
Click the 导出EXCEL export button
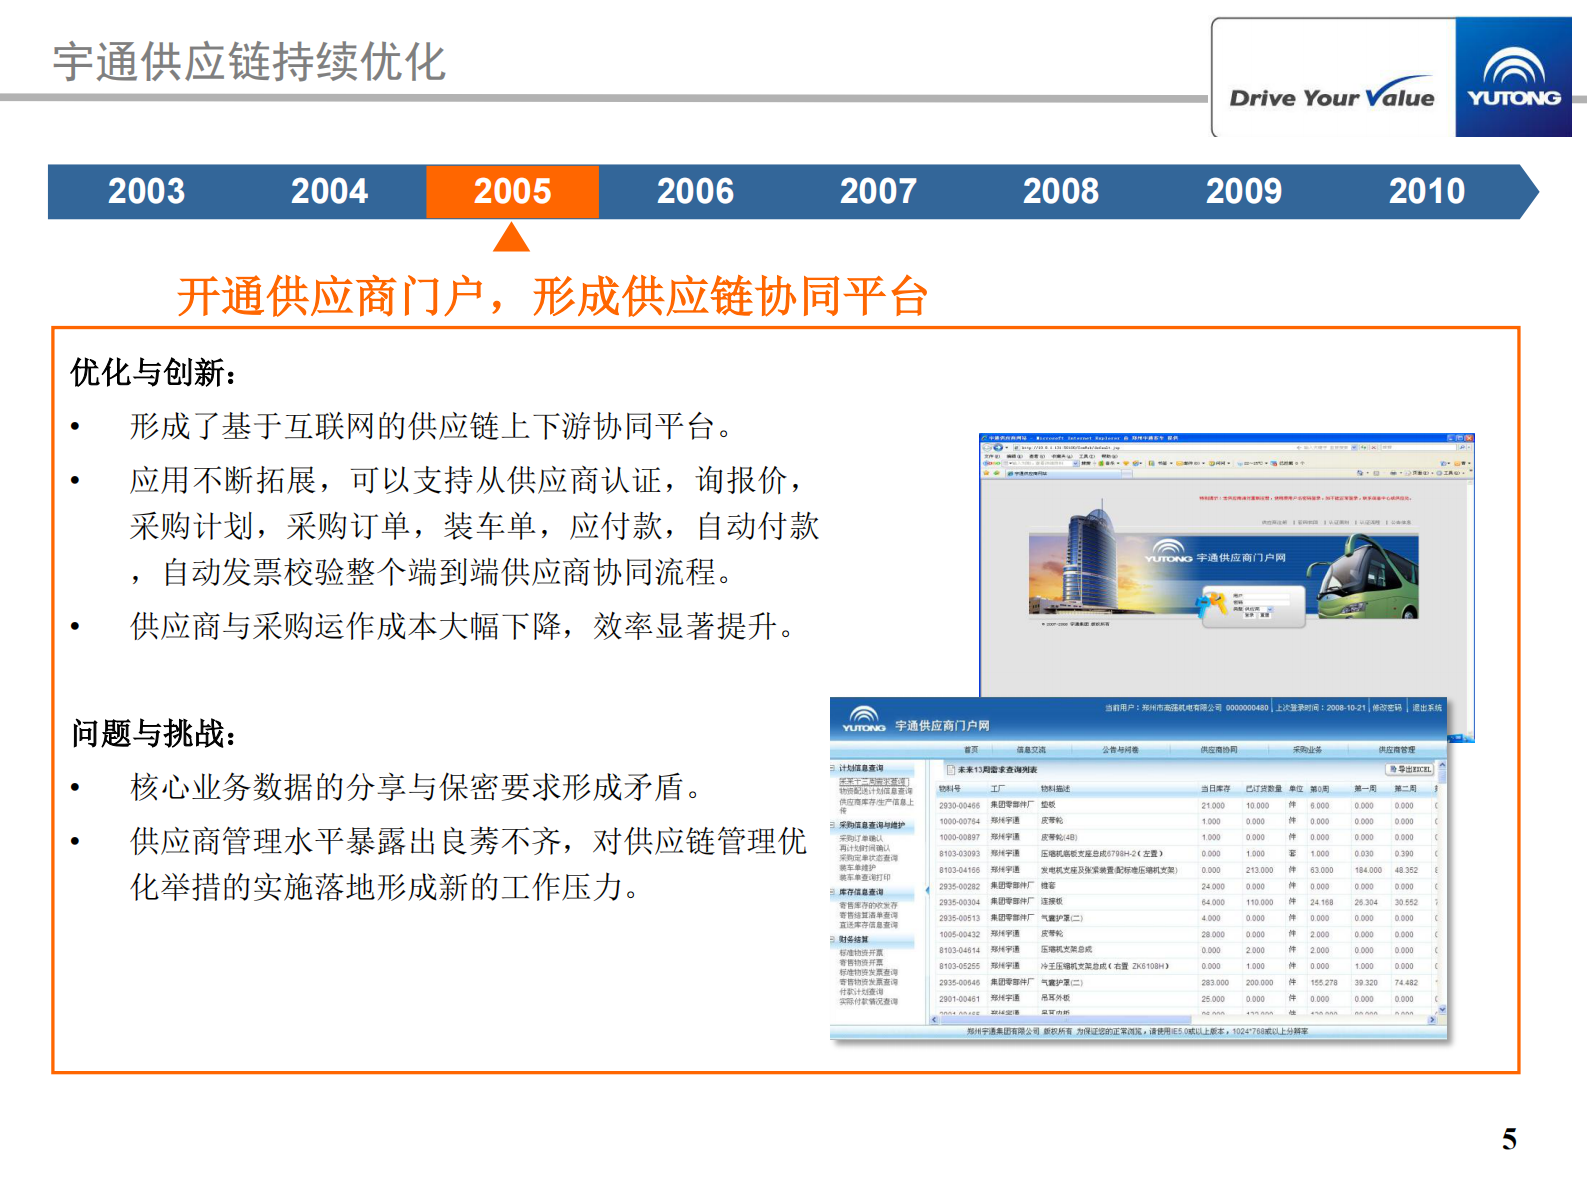click(1410, 769)
